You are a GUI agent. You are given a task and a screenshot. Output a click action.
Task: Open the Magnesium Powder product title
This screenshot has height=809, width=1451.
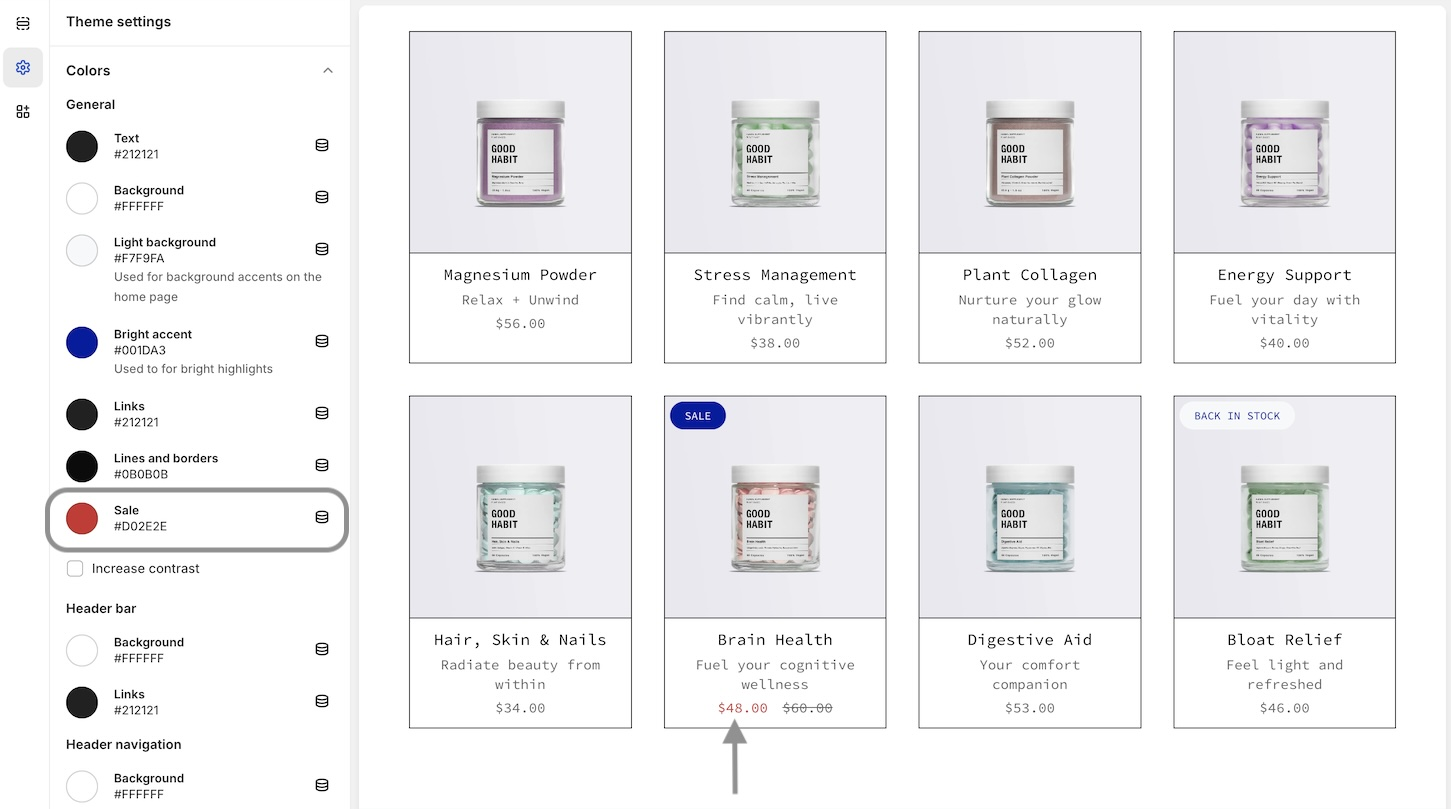[520, 275]
